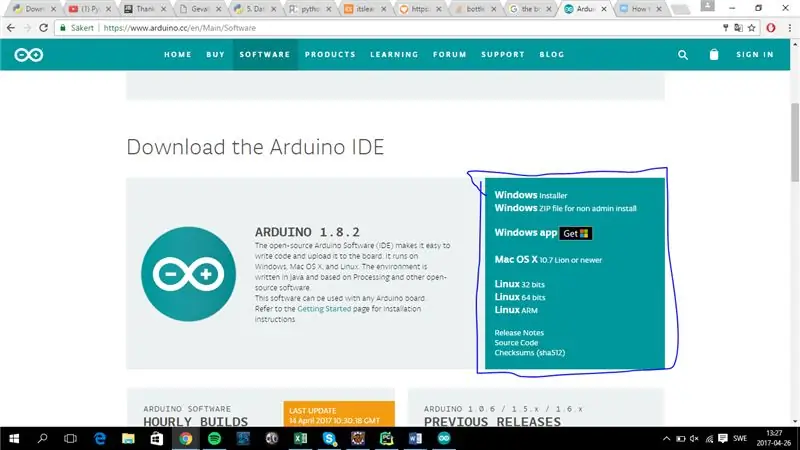Open the site search magnifier icon

(683, 55)
